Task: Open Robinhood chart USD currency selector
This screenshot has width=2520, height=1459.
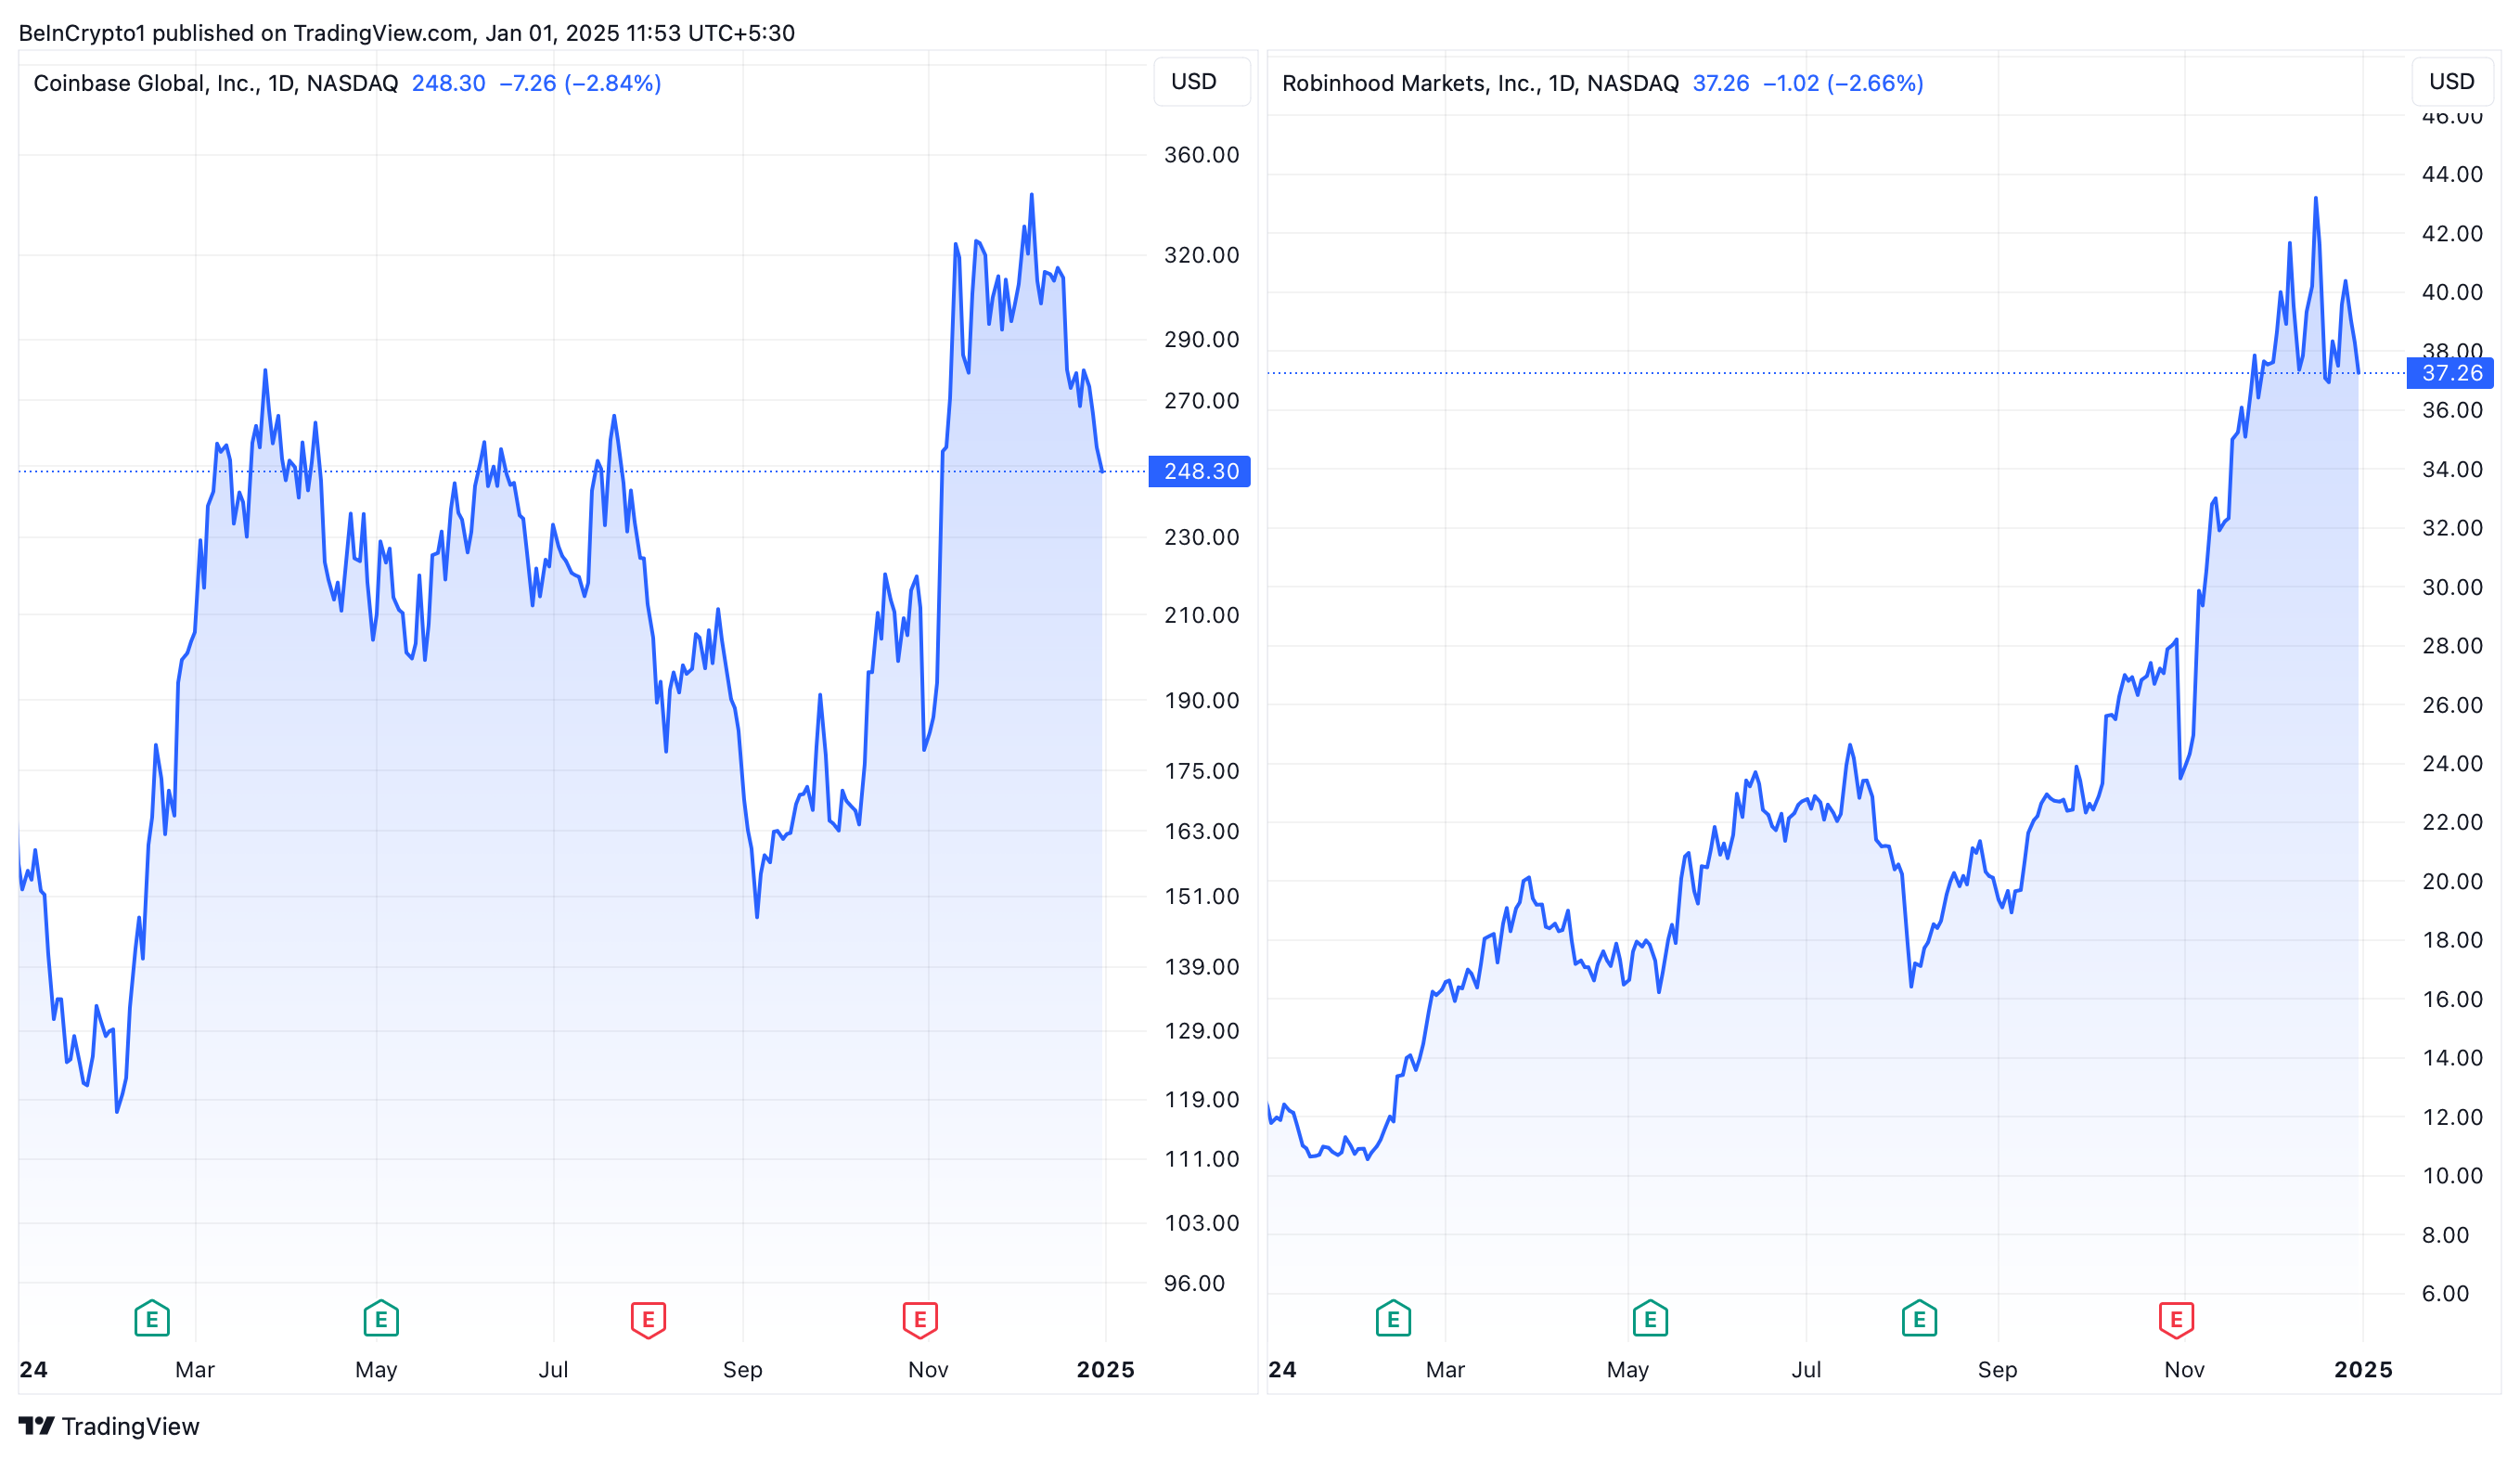Action: pyautogui.click(x=2451, y=82)
